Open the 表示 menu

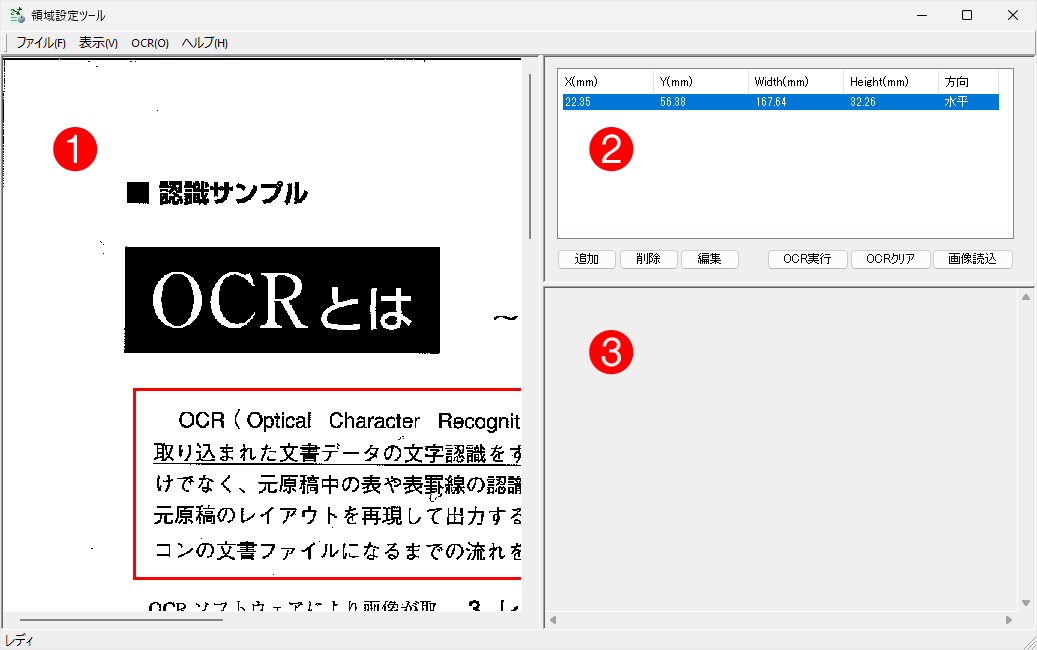tap(98, 43)
